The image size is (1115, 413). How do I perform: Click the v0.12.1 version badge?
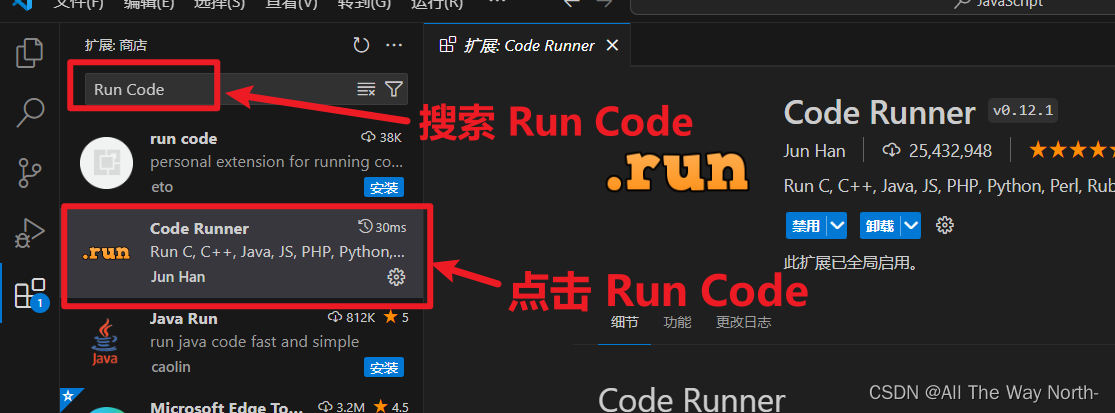click(x=1023, y=111)
